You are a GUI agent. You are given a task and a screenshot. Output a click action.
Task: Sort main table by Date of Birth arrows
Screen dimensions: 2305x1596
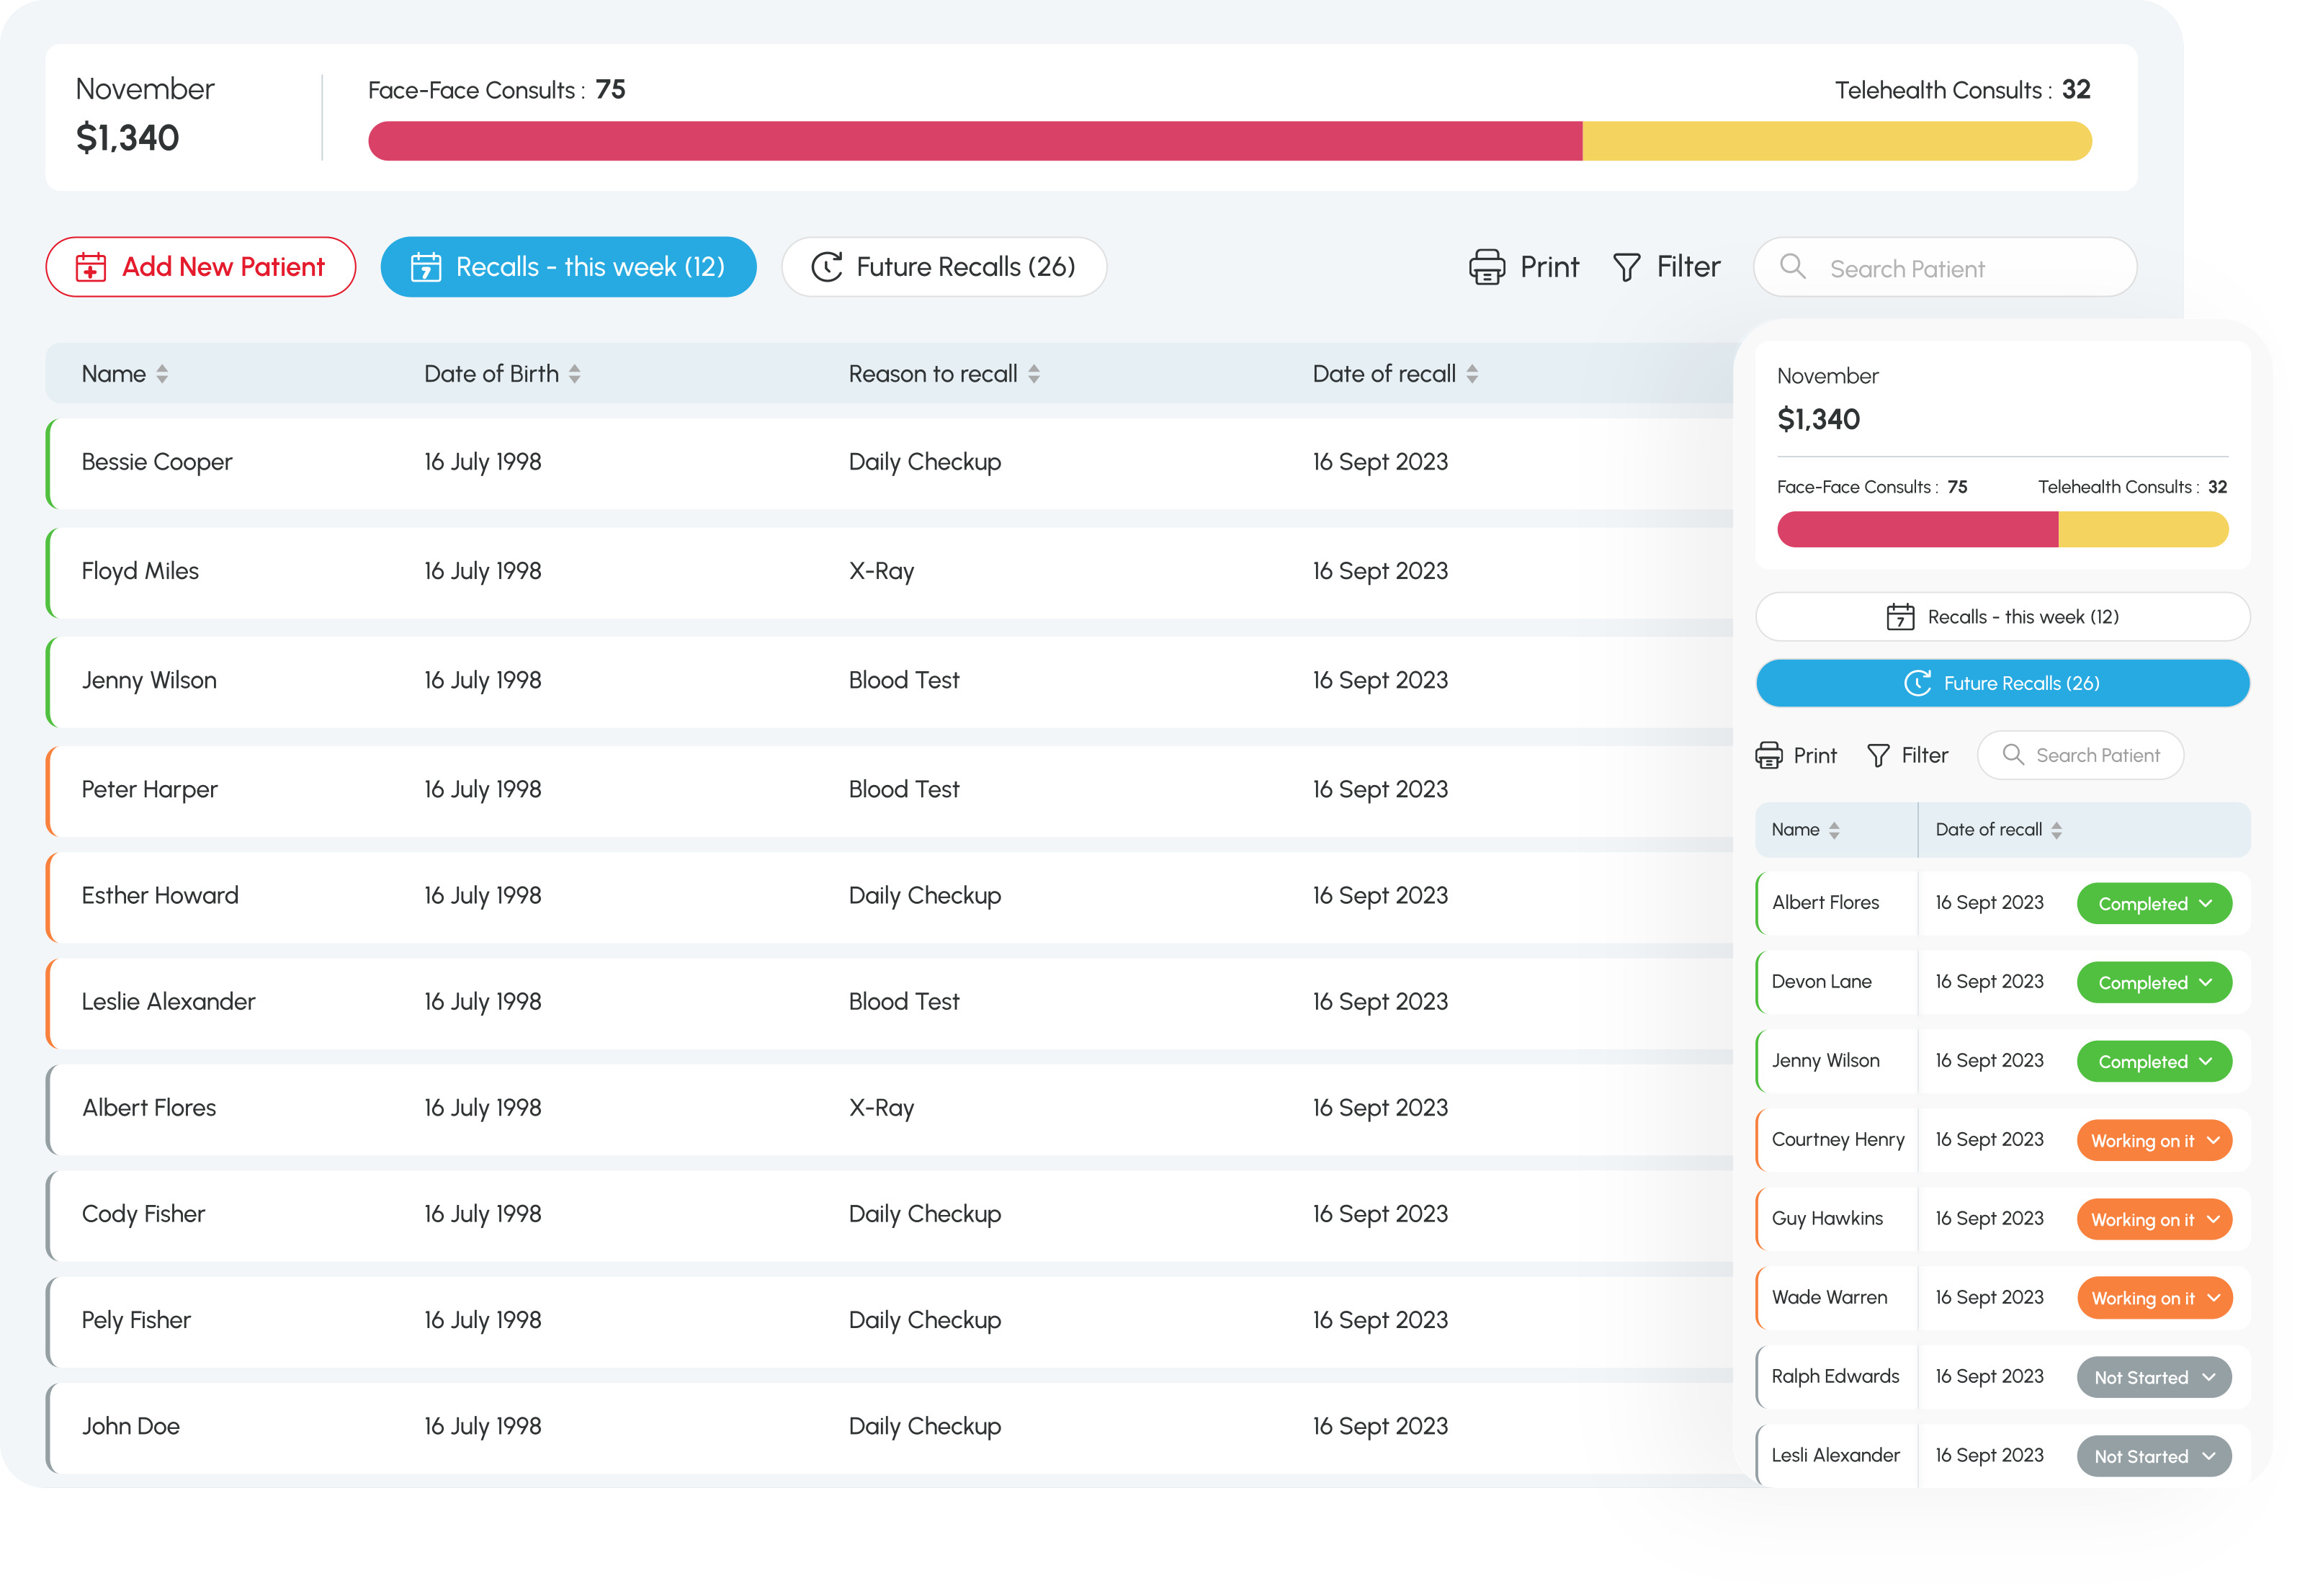[574, 374]
